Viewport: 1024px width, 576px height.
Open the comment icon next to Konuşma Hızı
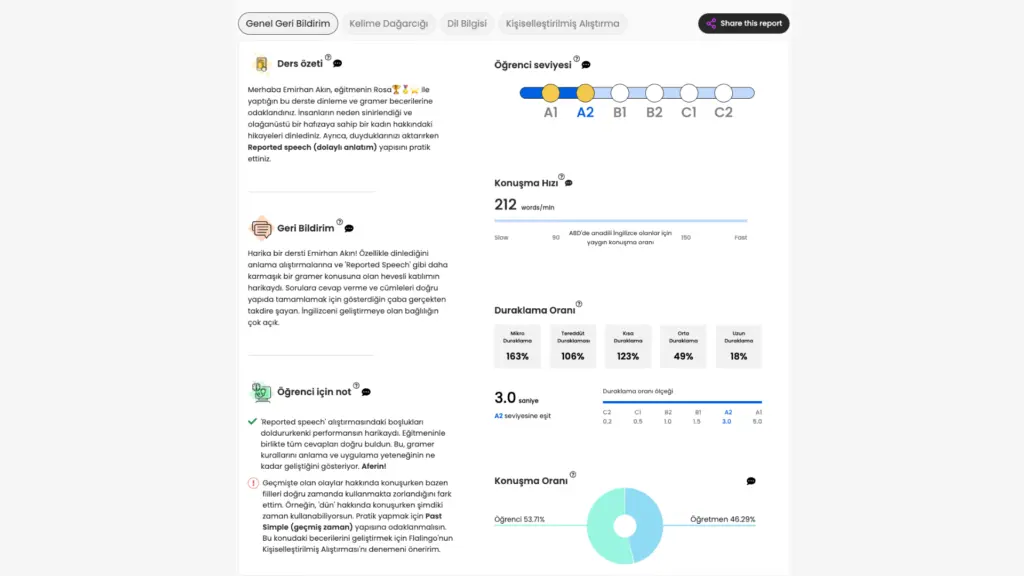[568, 183]
